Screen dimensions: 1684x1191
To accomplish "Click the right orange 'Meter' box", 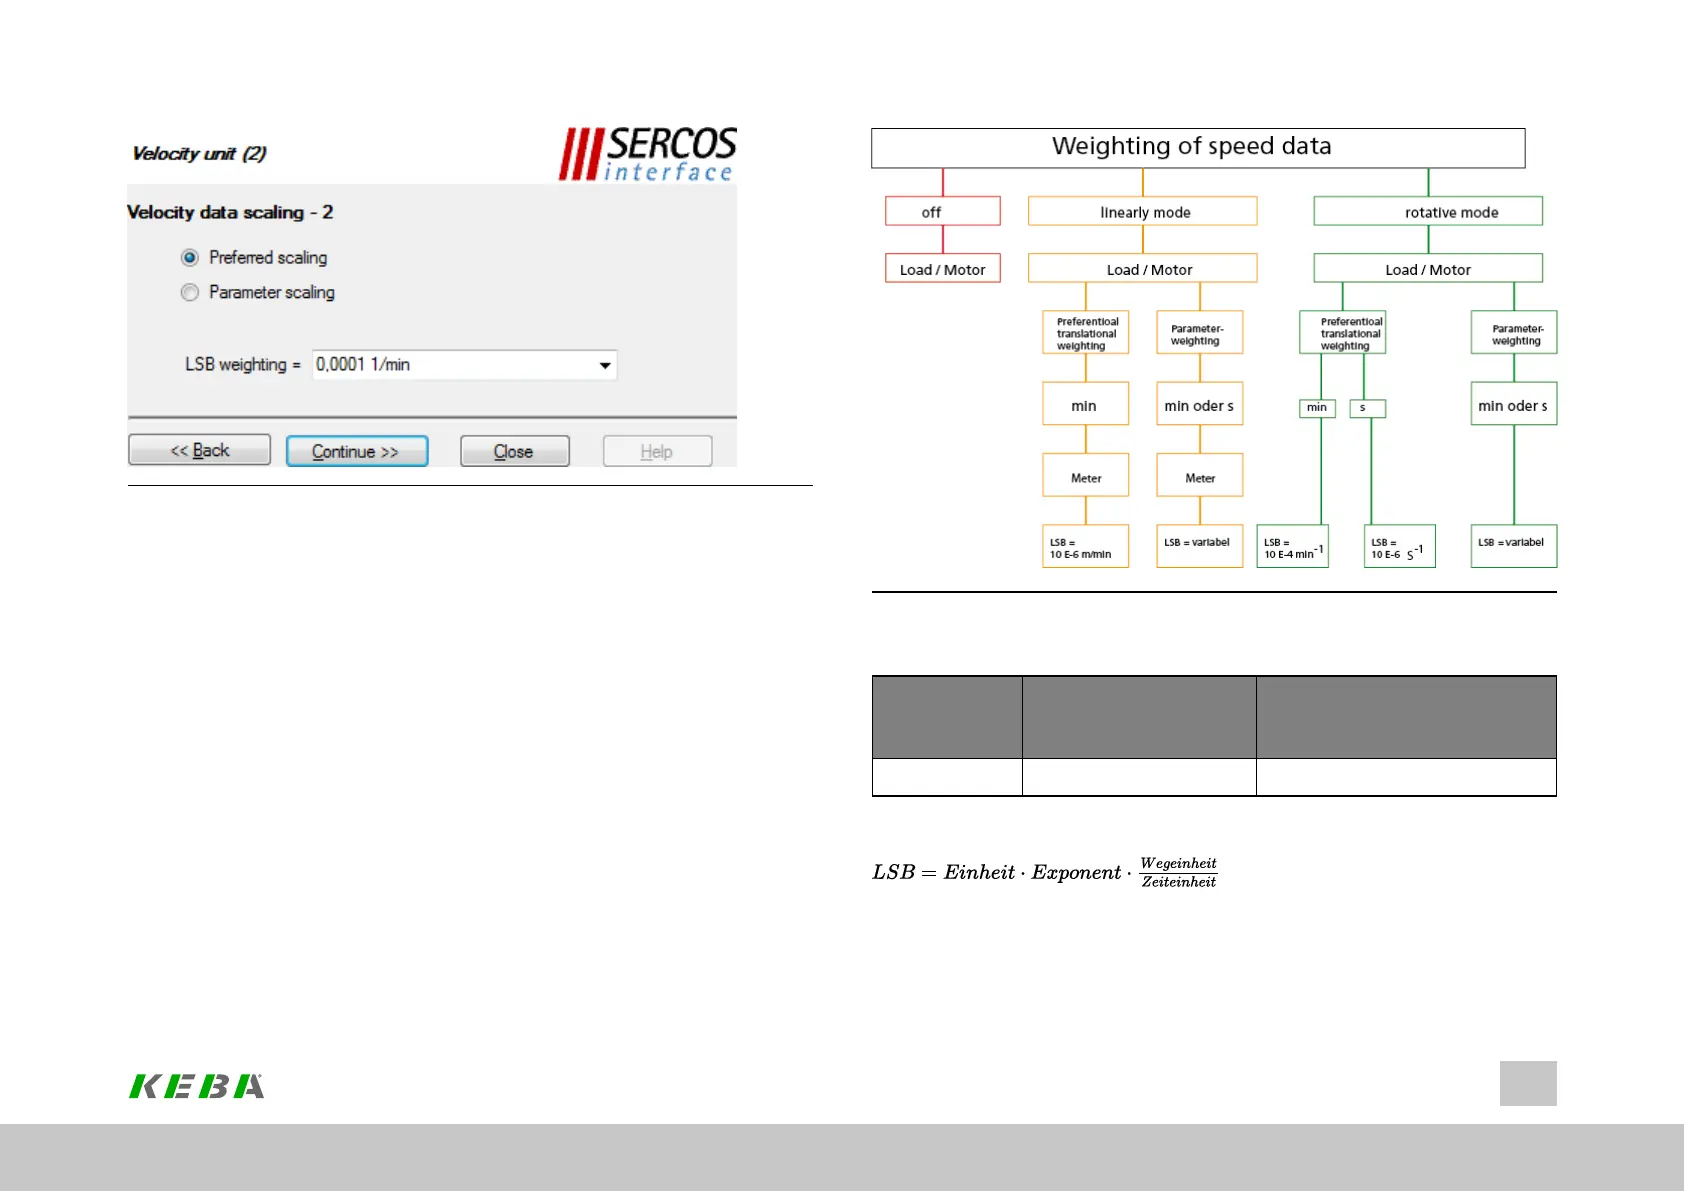I will (x=1200, y=475).
